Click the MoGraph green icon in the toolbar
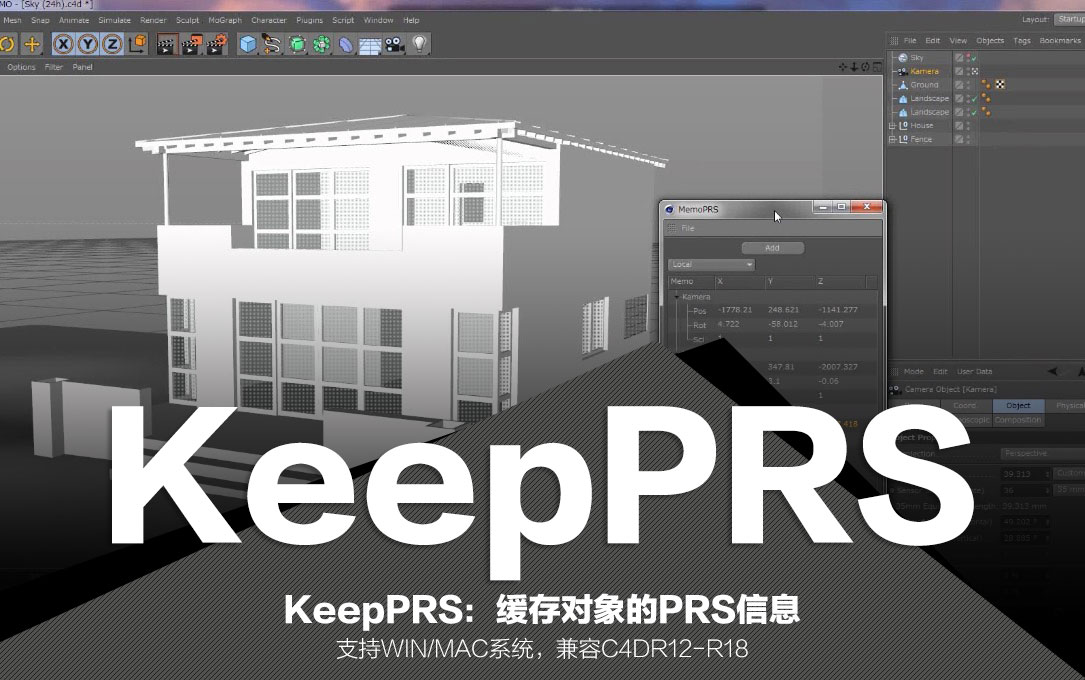Screen dimensions: 1085x680 [x=323, y=44]
